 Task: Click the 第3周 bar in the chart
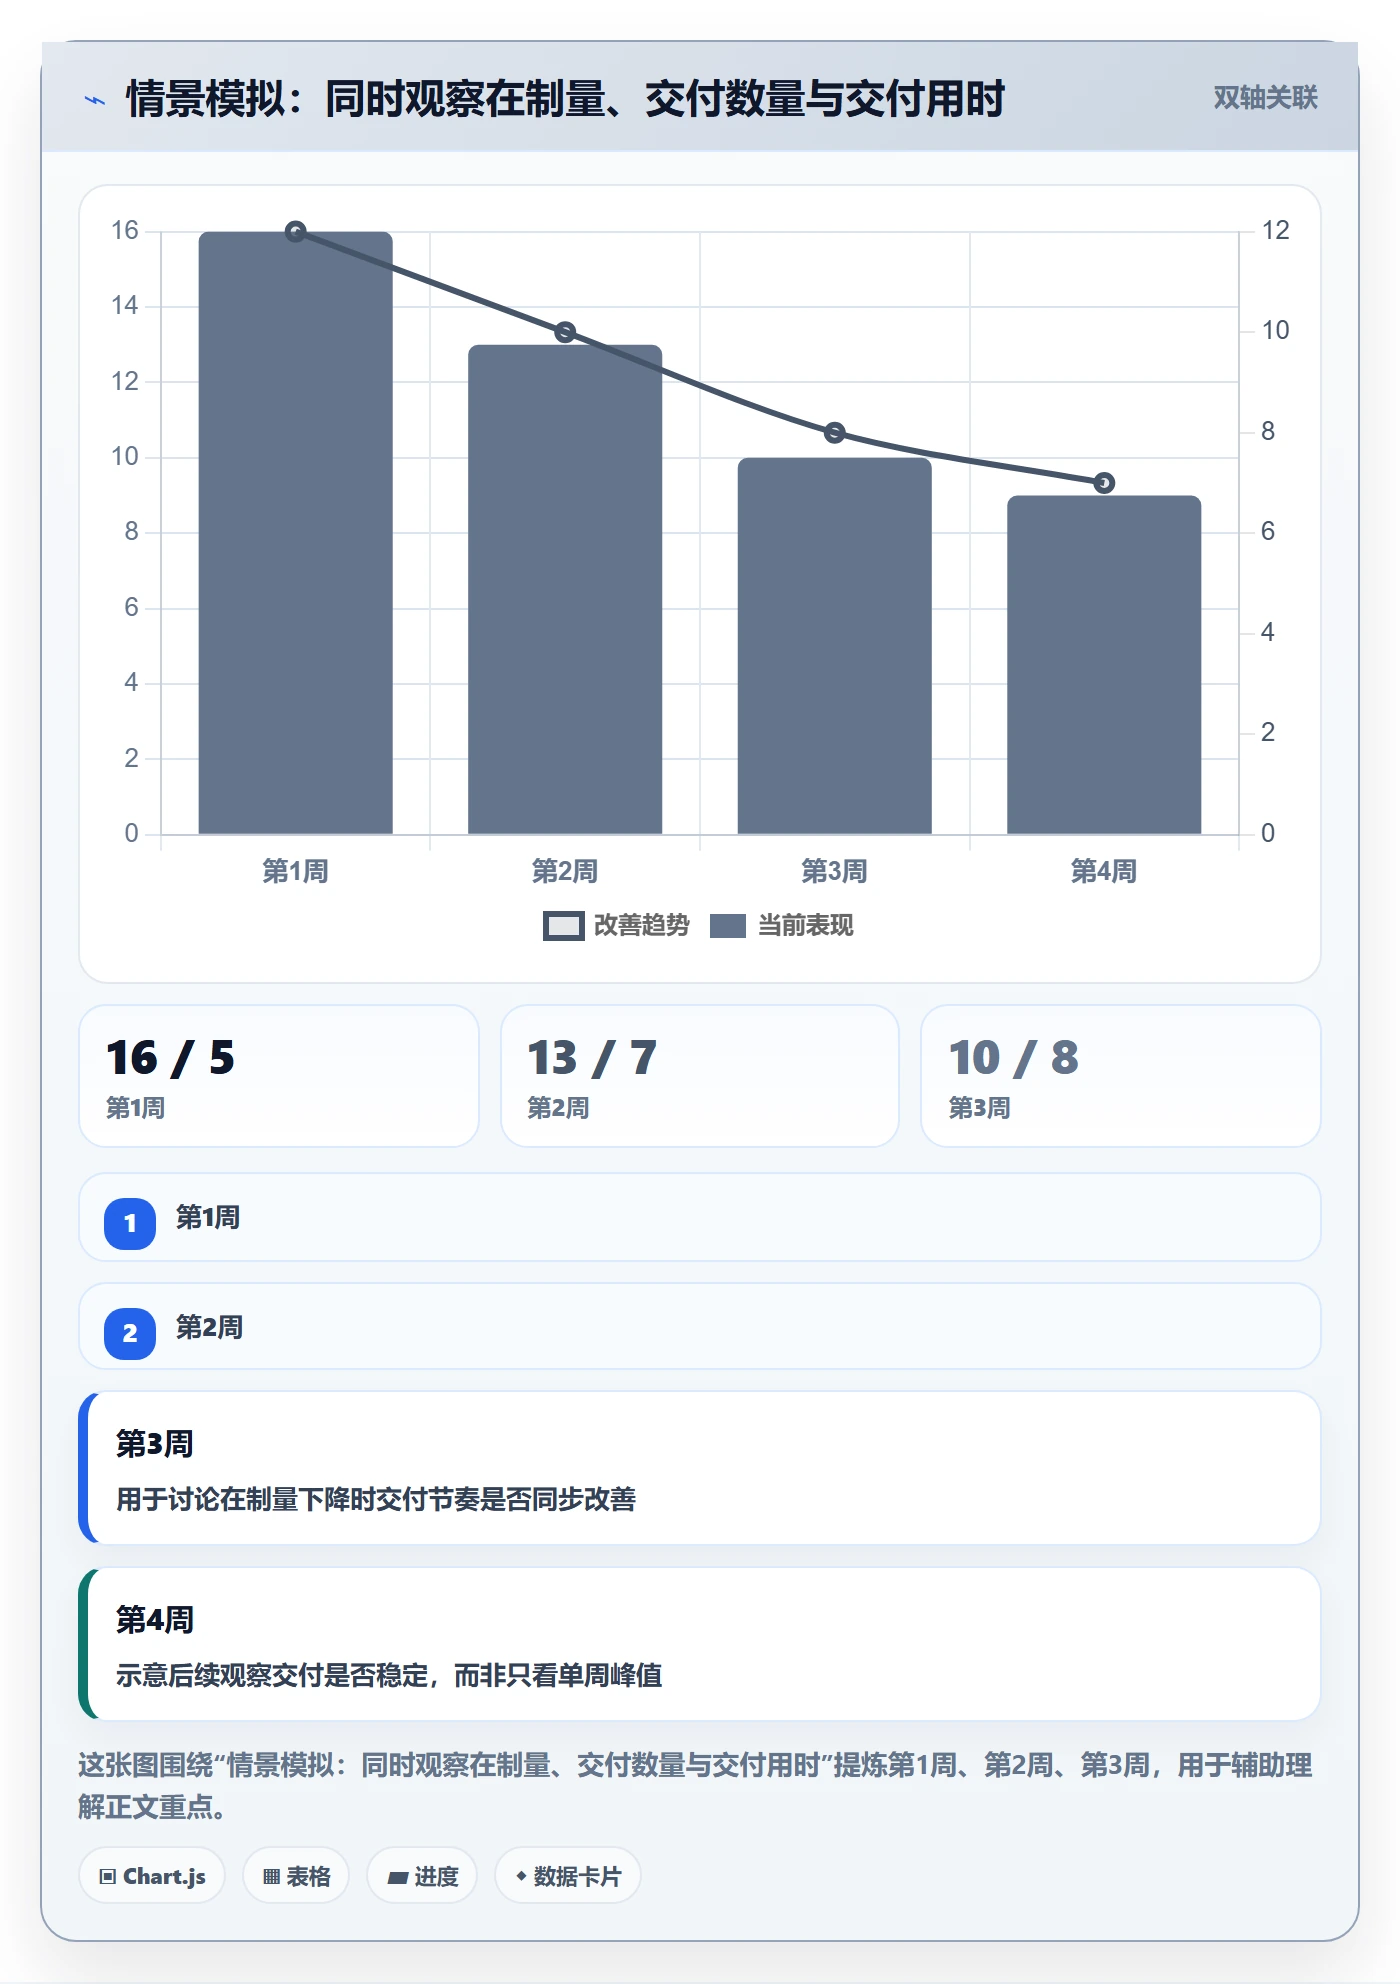pyautogui.click(x=835, y=646)
